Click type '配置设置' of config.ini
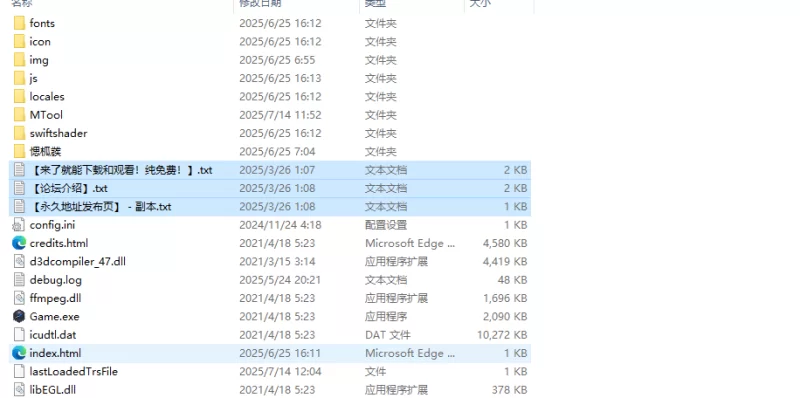The image size is (800, 398). [x=386, y=225]
